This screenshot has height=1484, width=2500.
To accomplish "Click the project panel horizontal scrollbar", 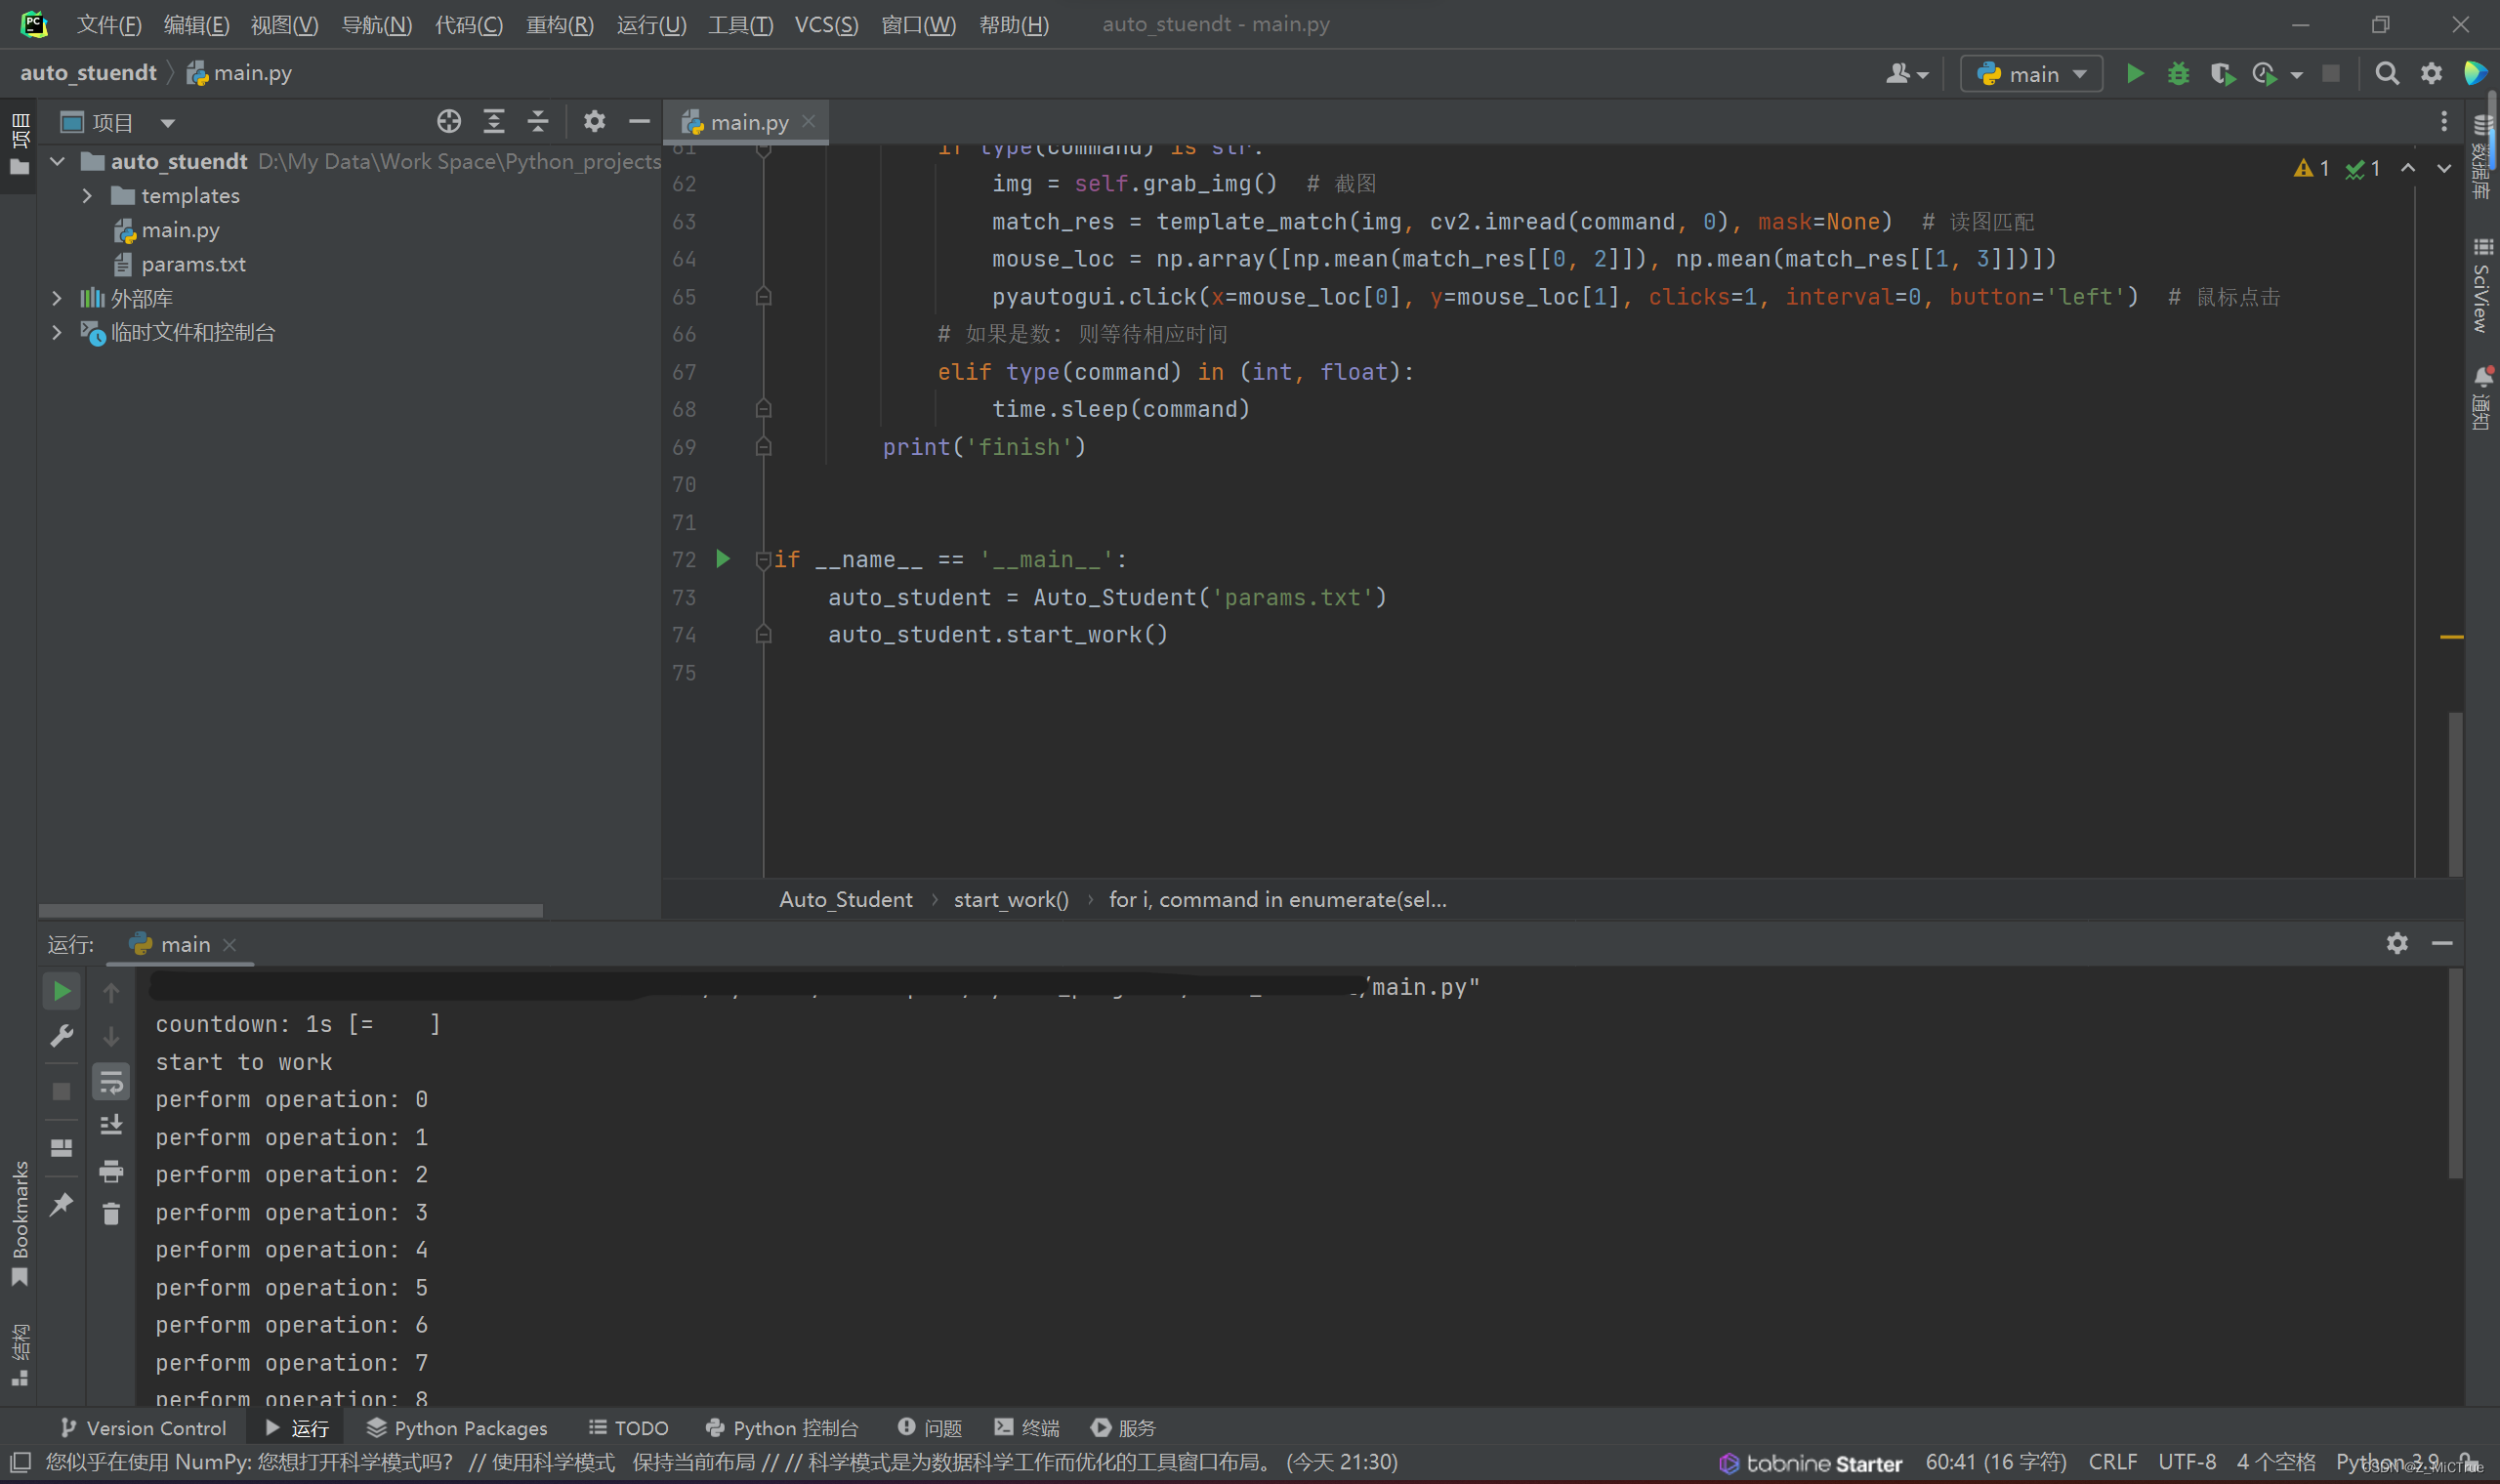I will [x=290, y=910].
